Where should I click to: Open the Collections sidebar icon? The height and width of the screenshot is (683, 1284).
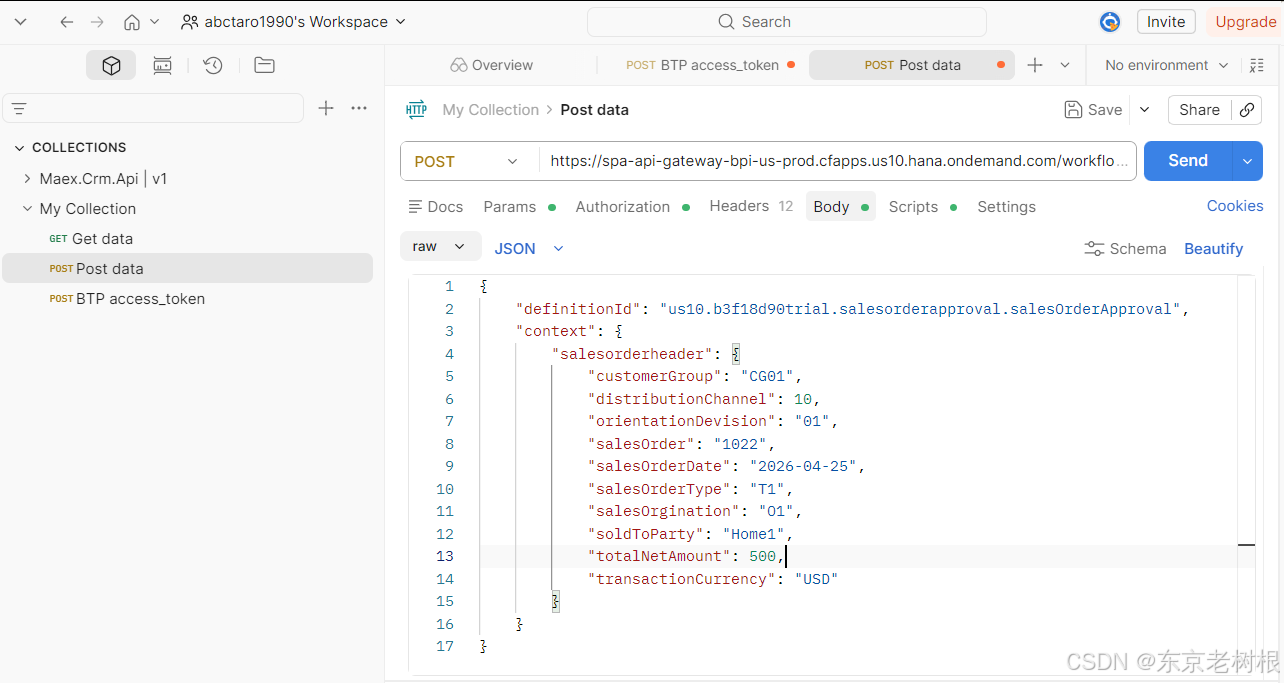coord(111,65)
